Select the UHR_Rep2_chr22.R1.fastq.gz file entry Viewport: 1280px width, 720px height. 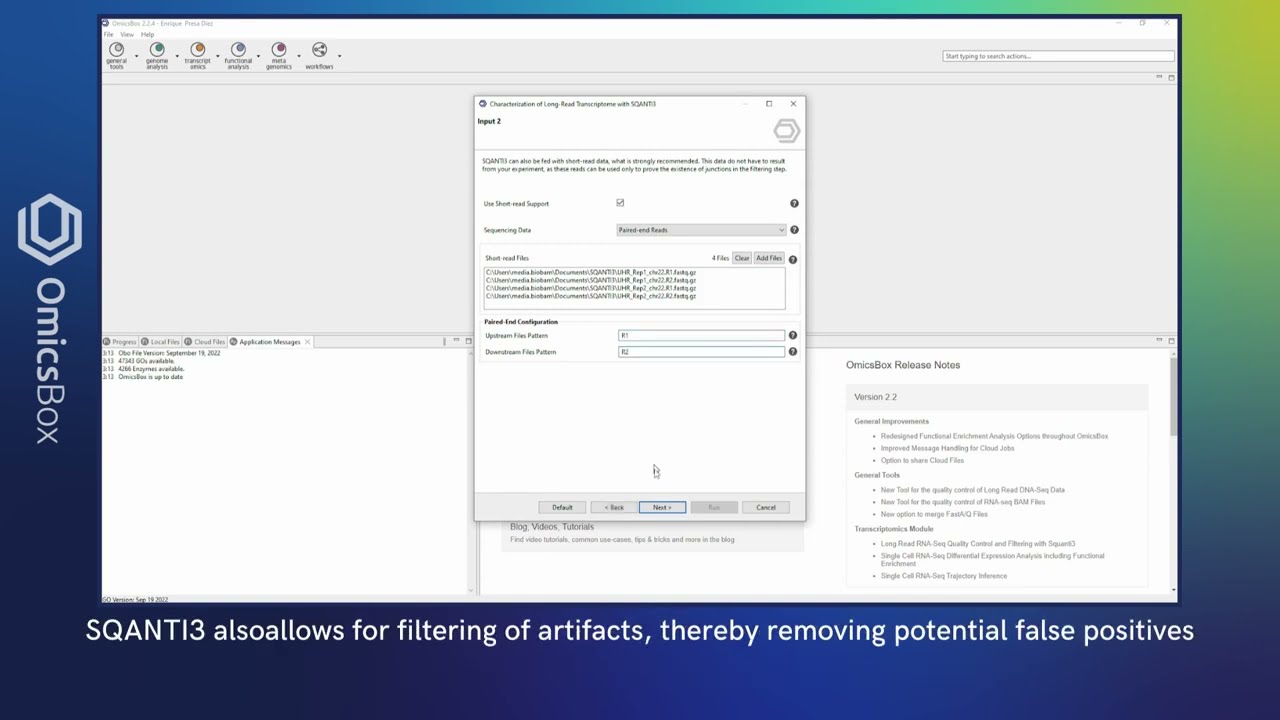pyautogui.click(x=591, y=288)
